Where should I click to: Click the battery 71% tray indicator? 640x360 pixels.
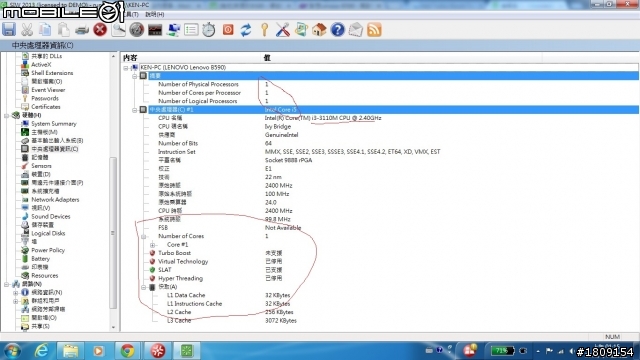coord(502,351)
